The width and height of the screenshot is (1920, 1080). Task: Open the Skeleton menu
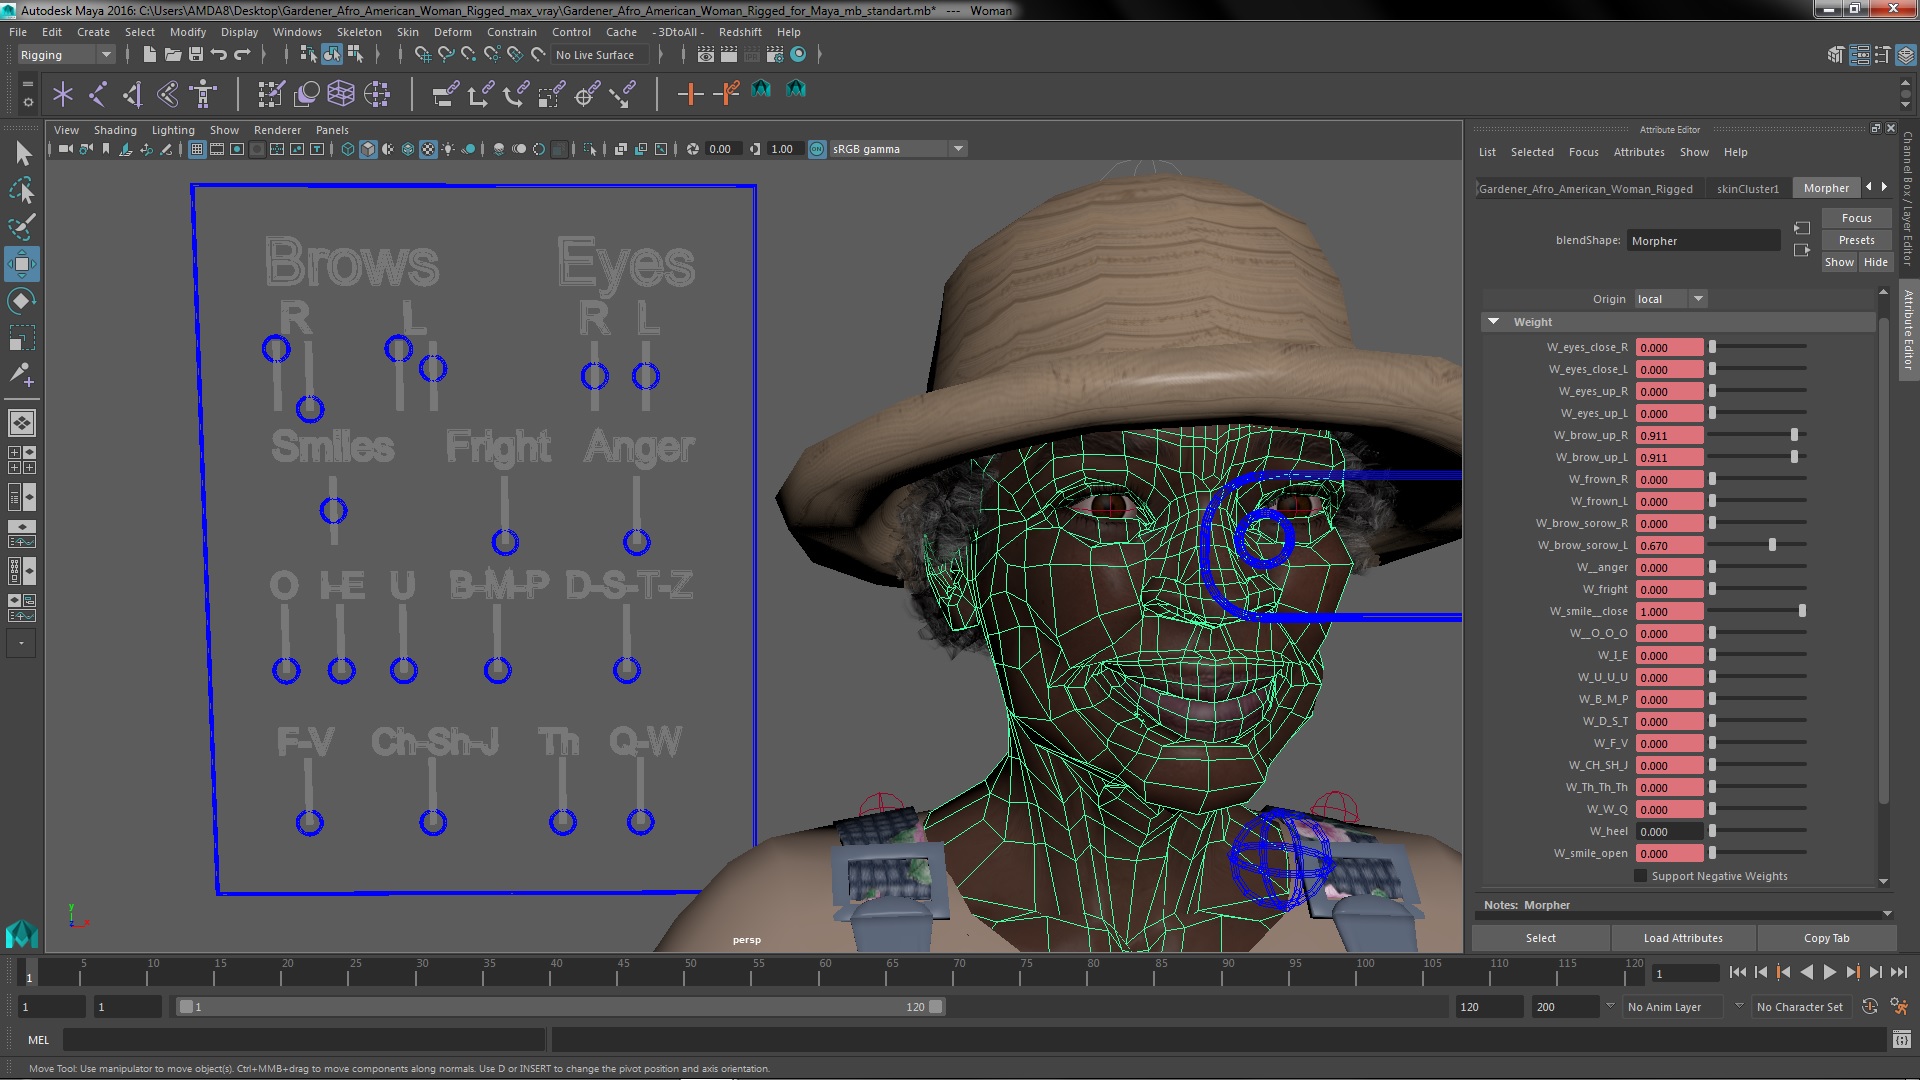[x=359, y=32]
